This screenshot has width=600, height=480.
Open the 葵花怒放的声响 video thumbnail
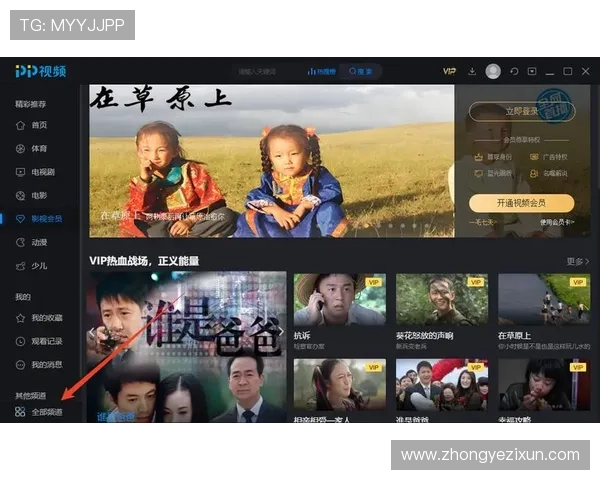pos(442,299)
